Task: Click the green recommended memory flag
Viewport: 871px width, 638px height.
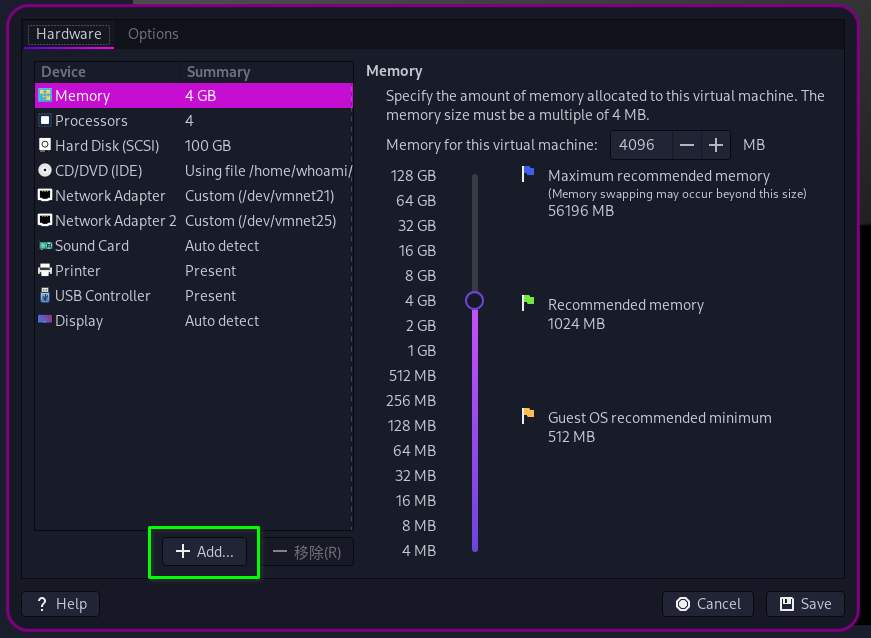Action: point(528,301)
